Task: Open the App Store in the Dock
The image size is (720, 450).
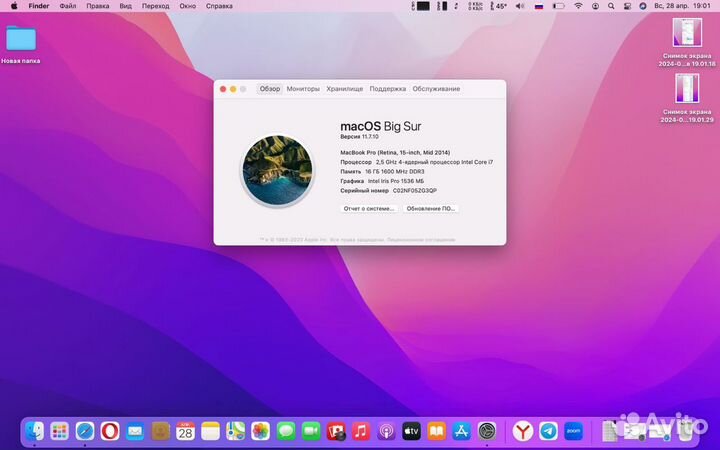Action: click(461, 431)
